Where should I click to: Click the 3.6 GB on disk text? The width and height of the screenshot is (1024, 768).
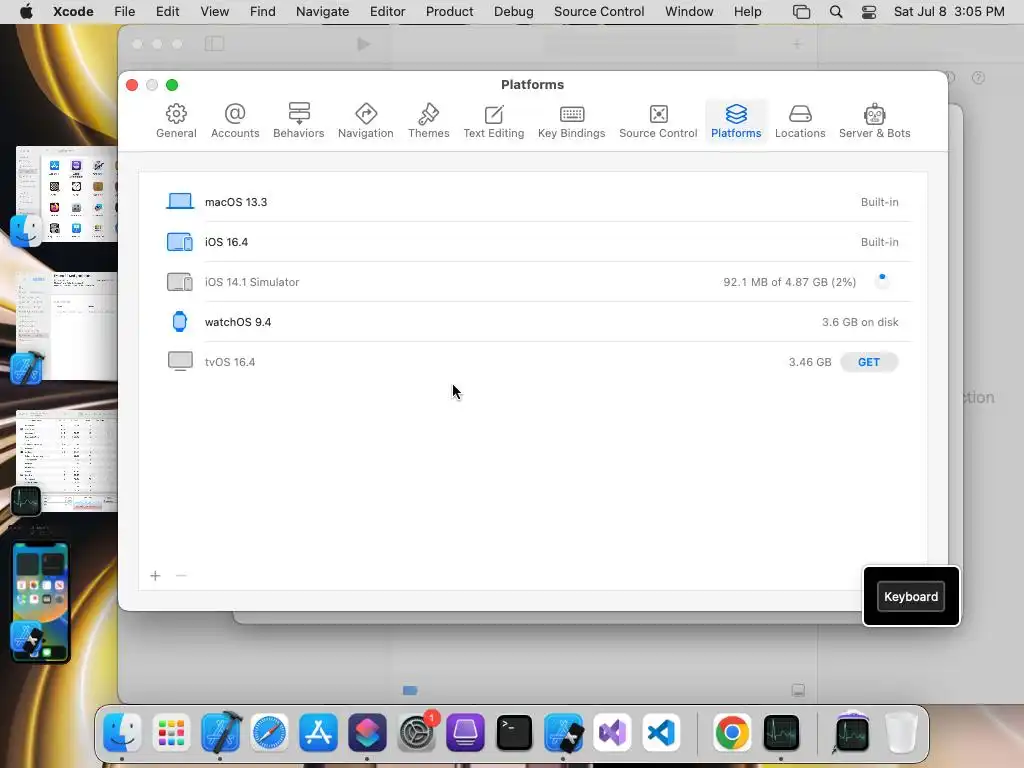point(860,322)
